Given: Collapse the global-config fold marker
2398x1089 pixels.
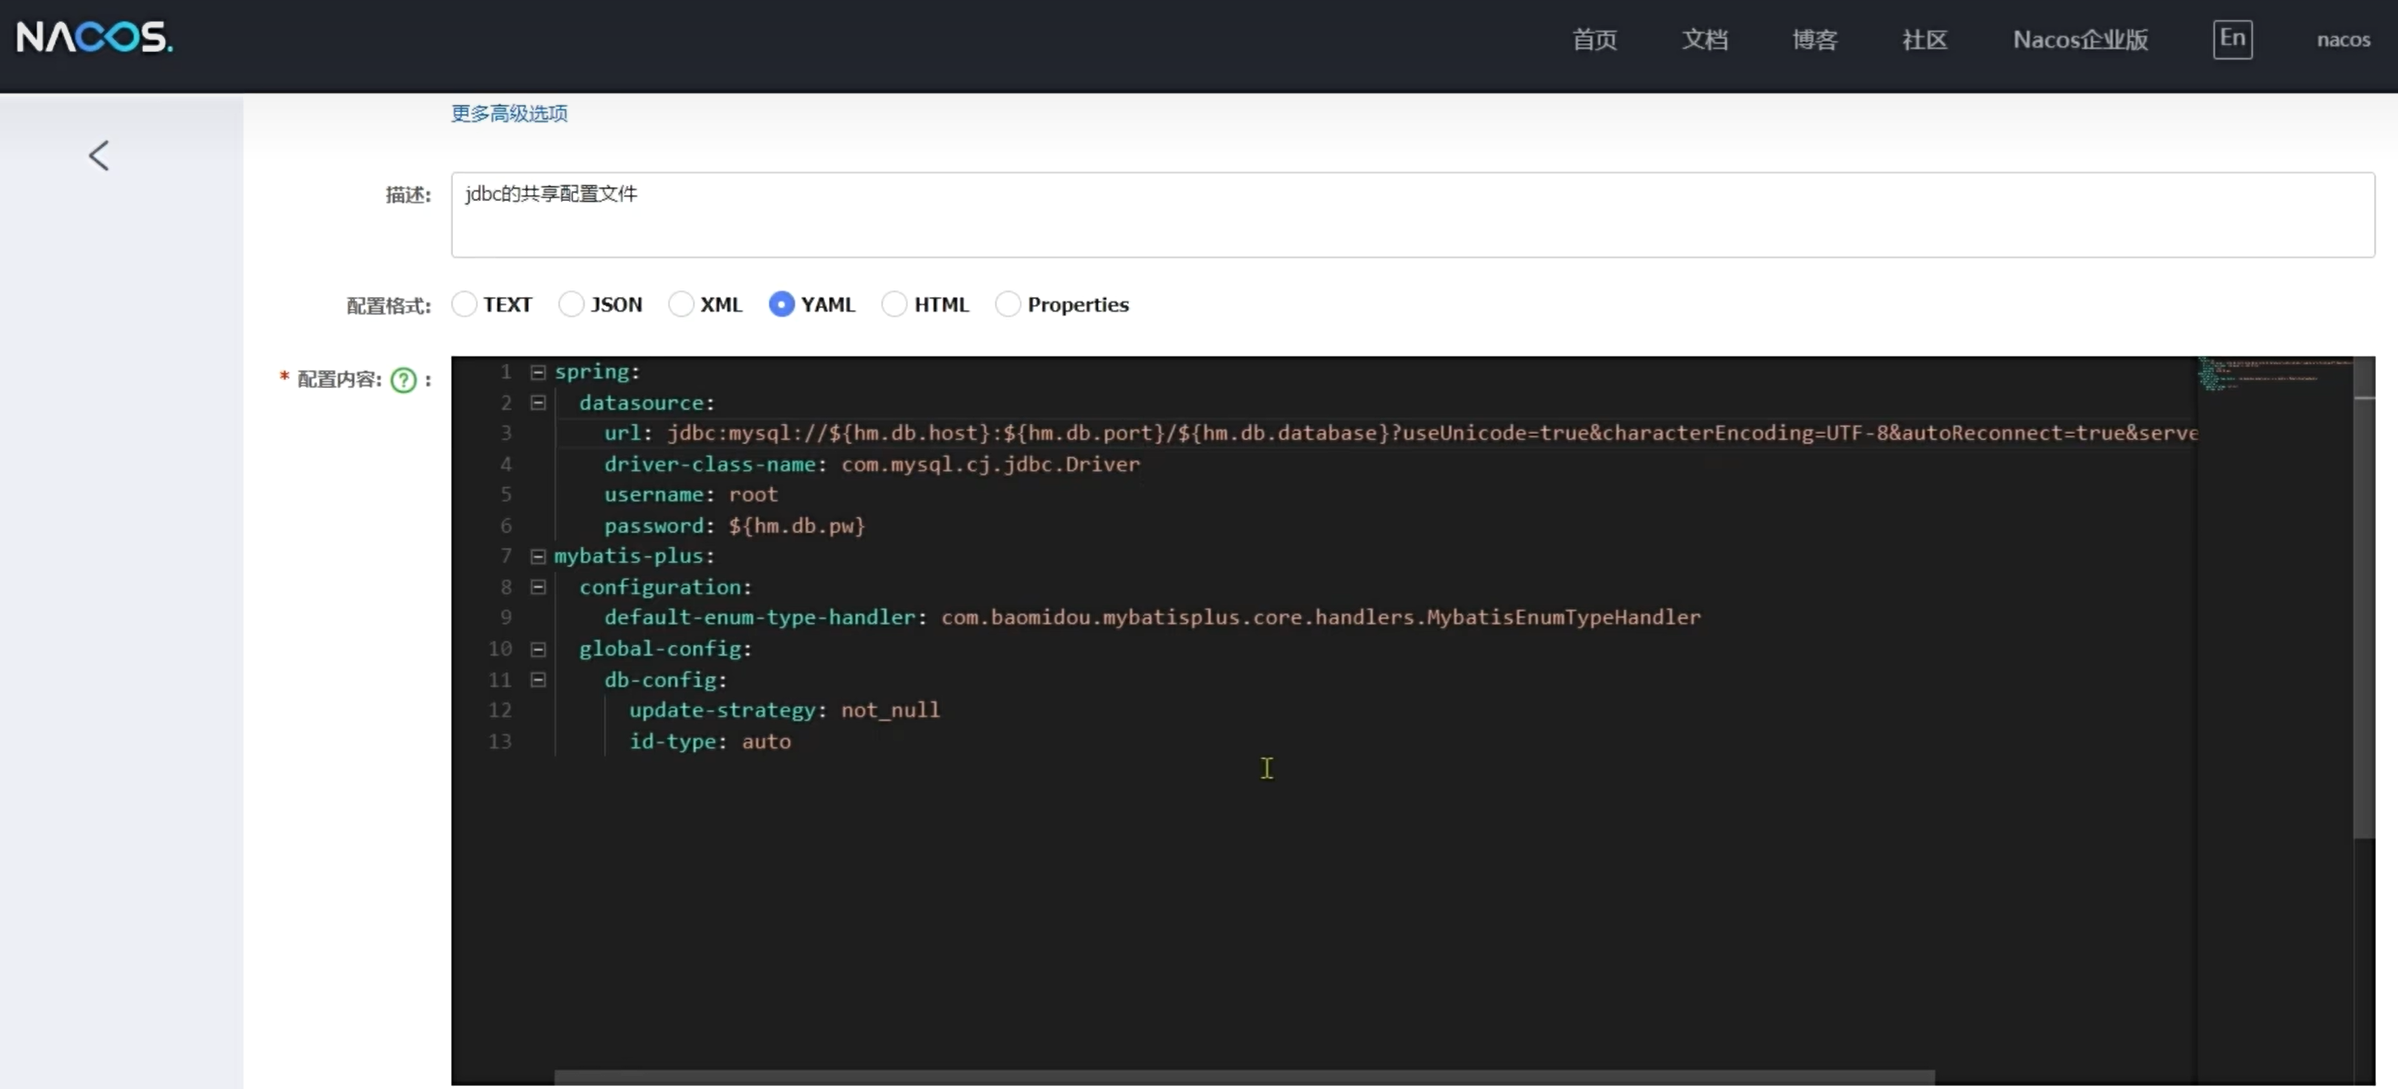Looking at the screenshot, I should pos(538,649).
